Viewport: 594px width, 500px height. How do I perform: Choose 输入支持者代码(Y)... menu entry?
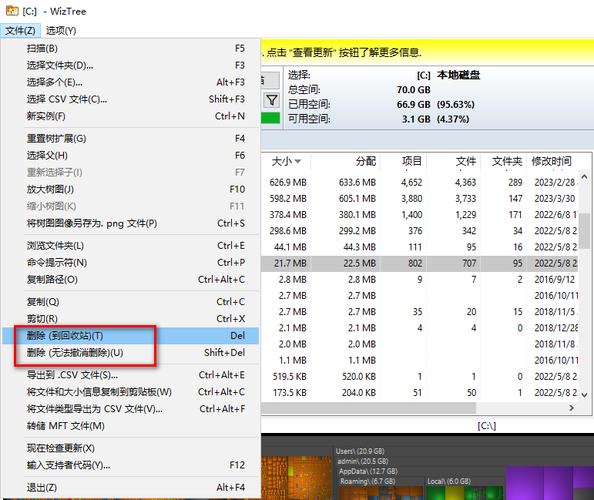click(x=131, y=465)
